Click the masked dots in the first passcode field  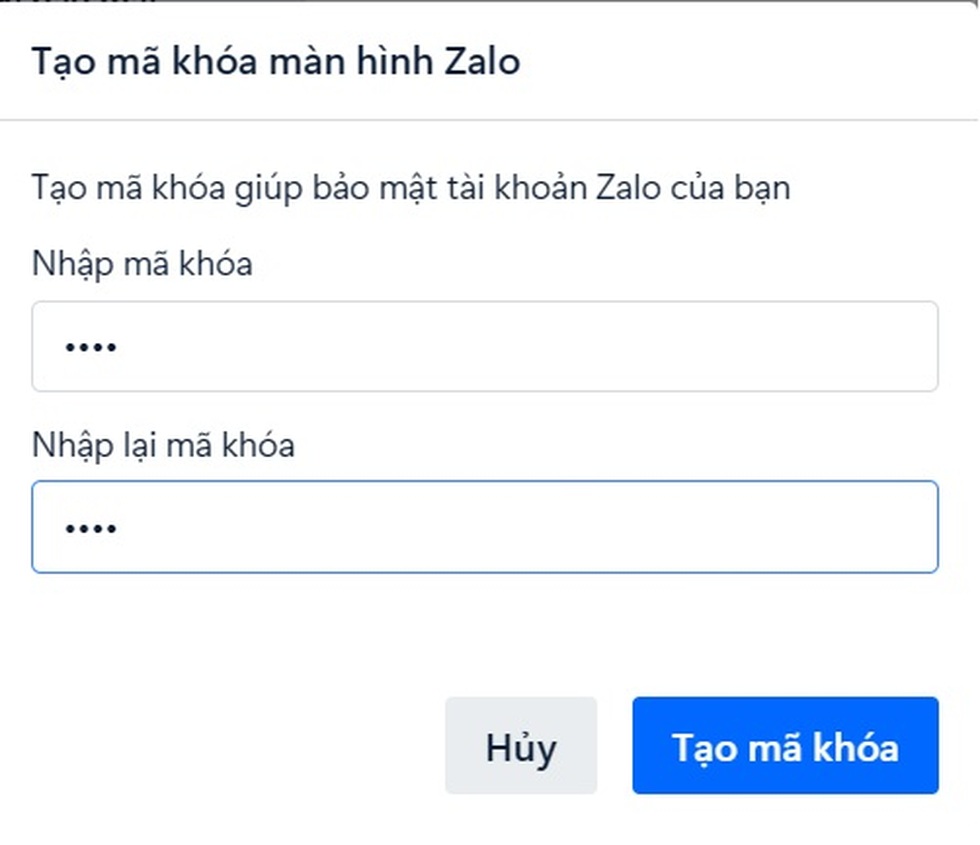point(91,347)
